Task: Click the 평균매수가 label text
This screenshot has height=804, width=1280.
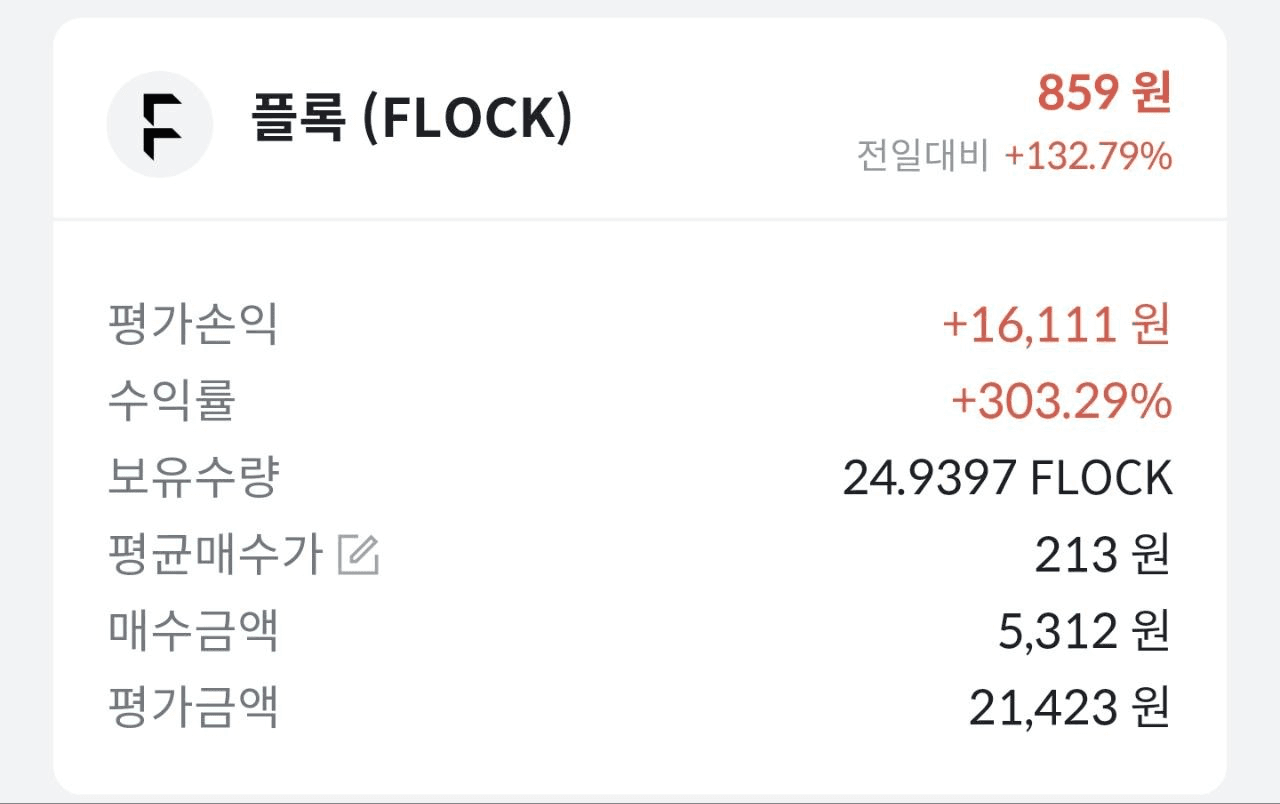Action: click(215, 555)
